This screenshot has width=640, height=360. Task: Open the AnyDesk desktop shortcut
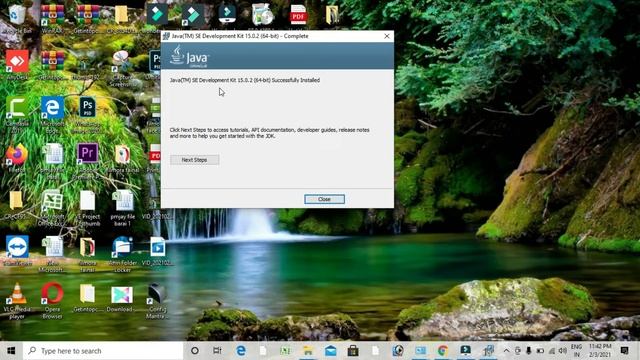point(17,64)
